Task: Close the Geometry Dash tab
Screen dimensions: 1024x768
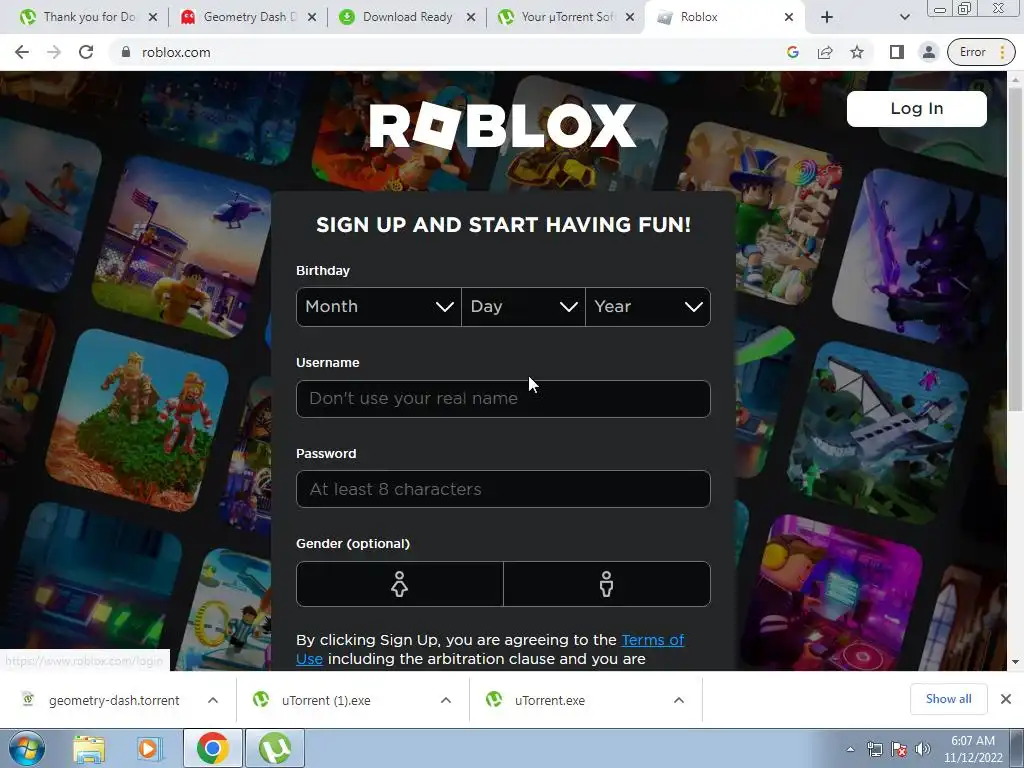Action: tap(312, 17)
